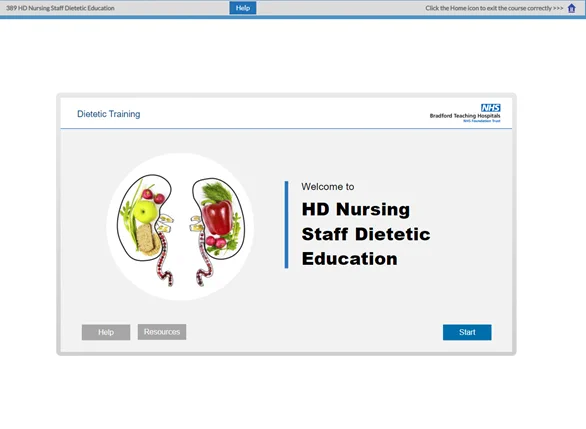Click the gray Help button on slide
This screenshot has height=429, width=586.
106,332
